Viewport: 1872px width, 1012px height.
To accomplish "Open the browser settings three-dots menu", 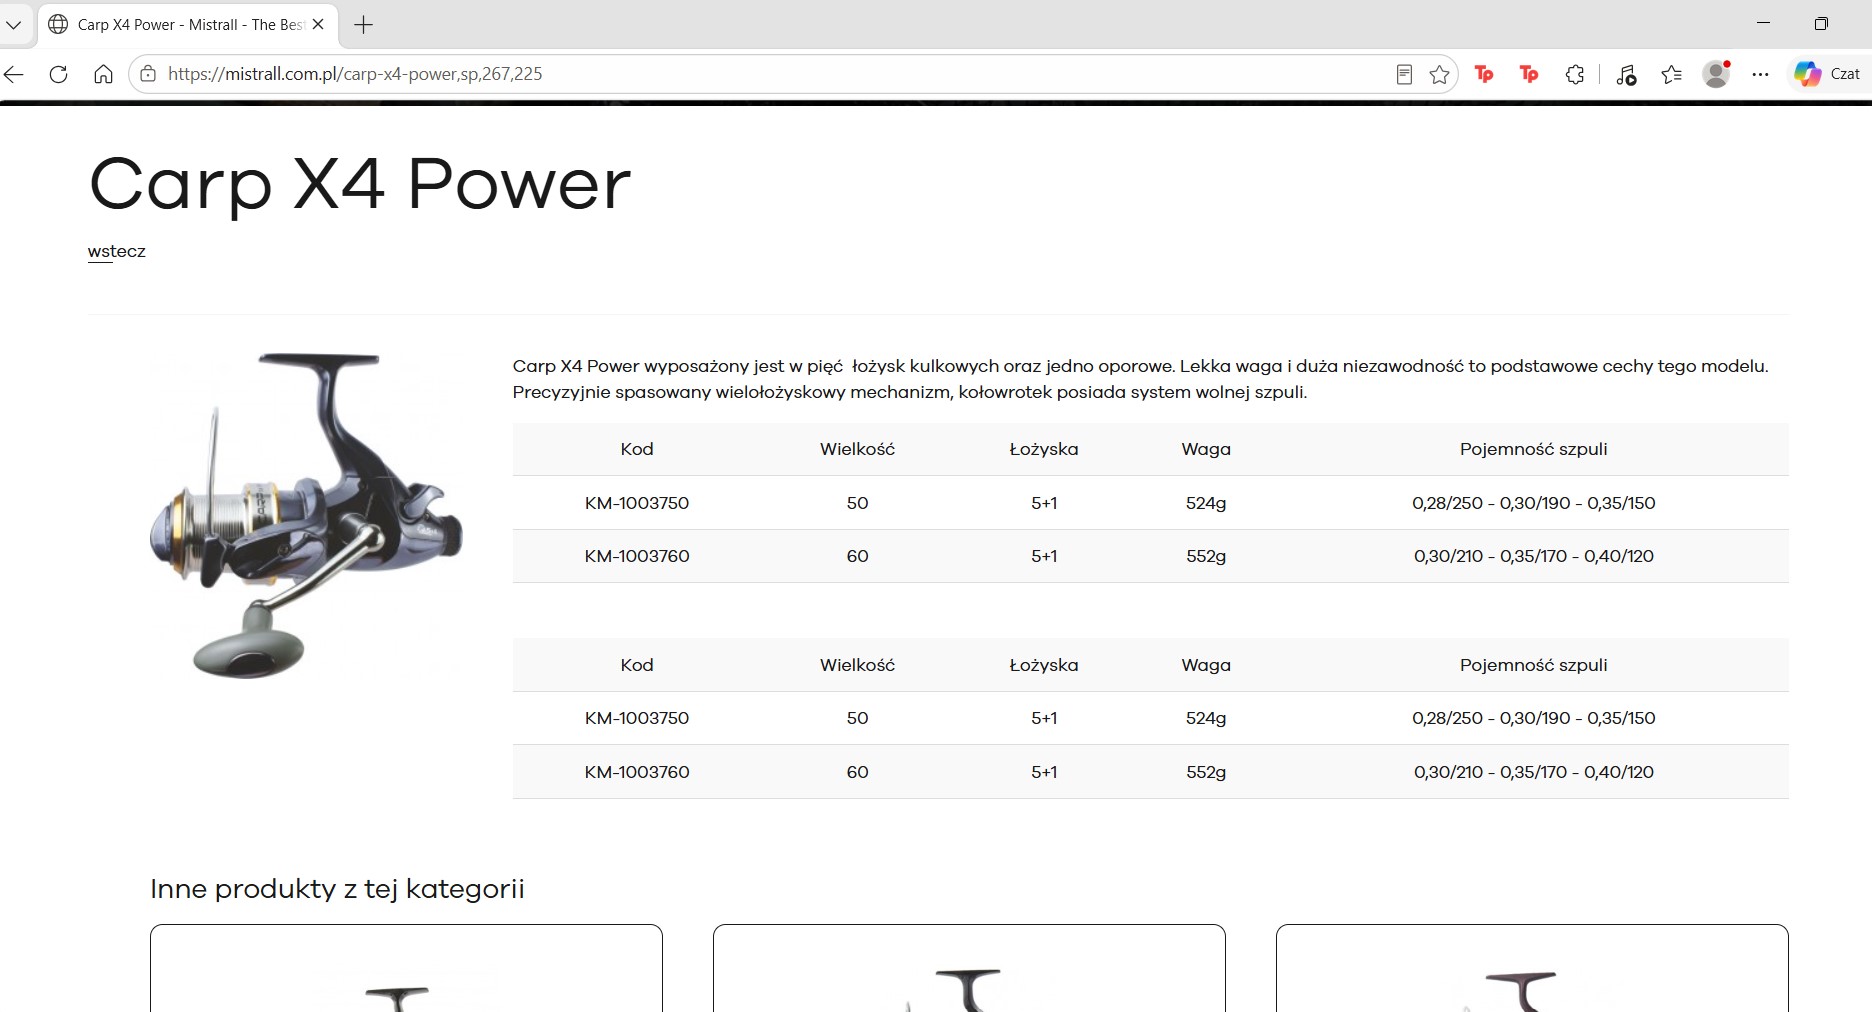I will [x=1761, y=74].
